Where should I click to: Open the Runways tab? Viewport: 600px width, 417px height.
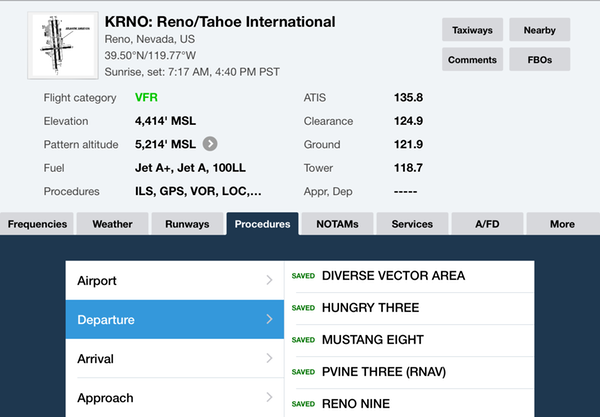187,224
